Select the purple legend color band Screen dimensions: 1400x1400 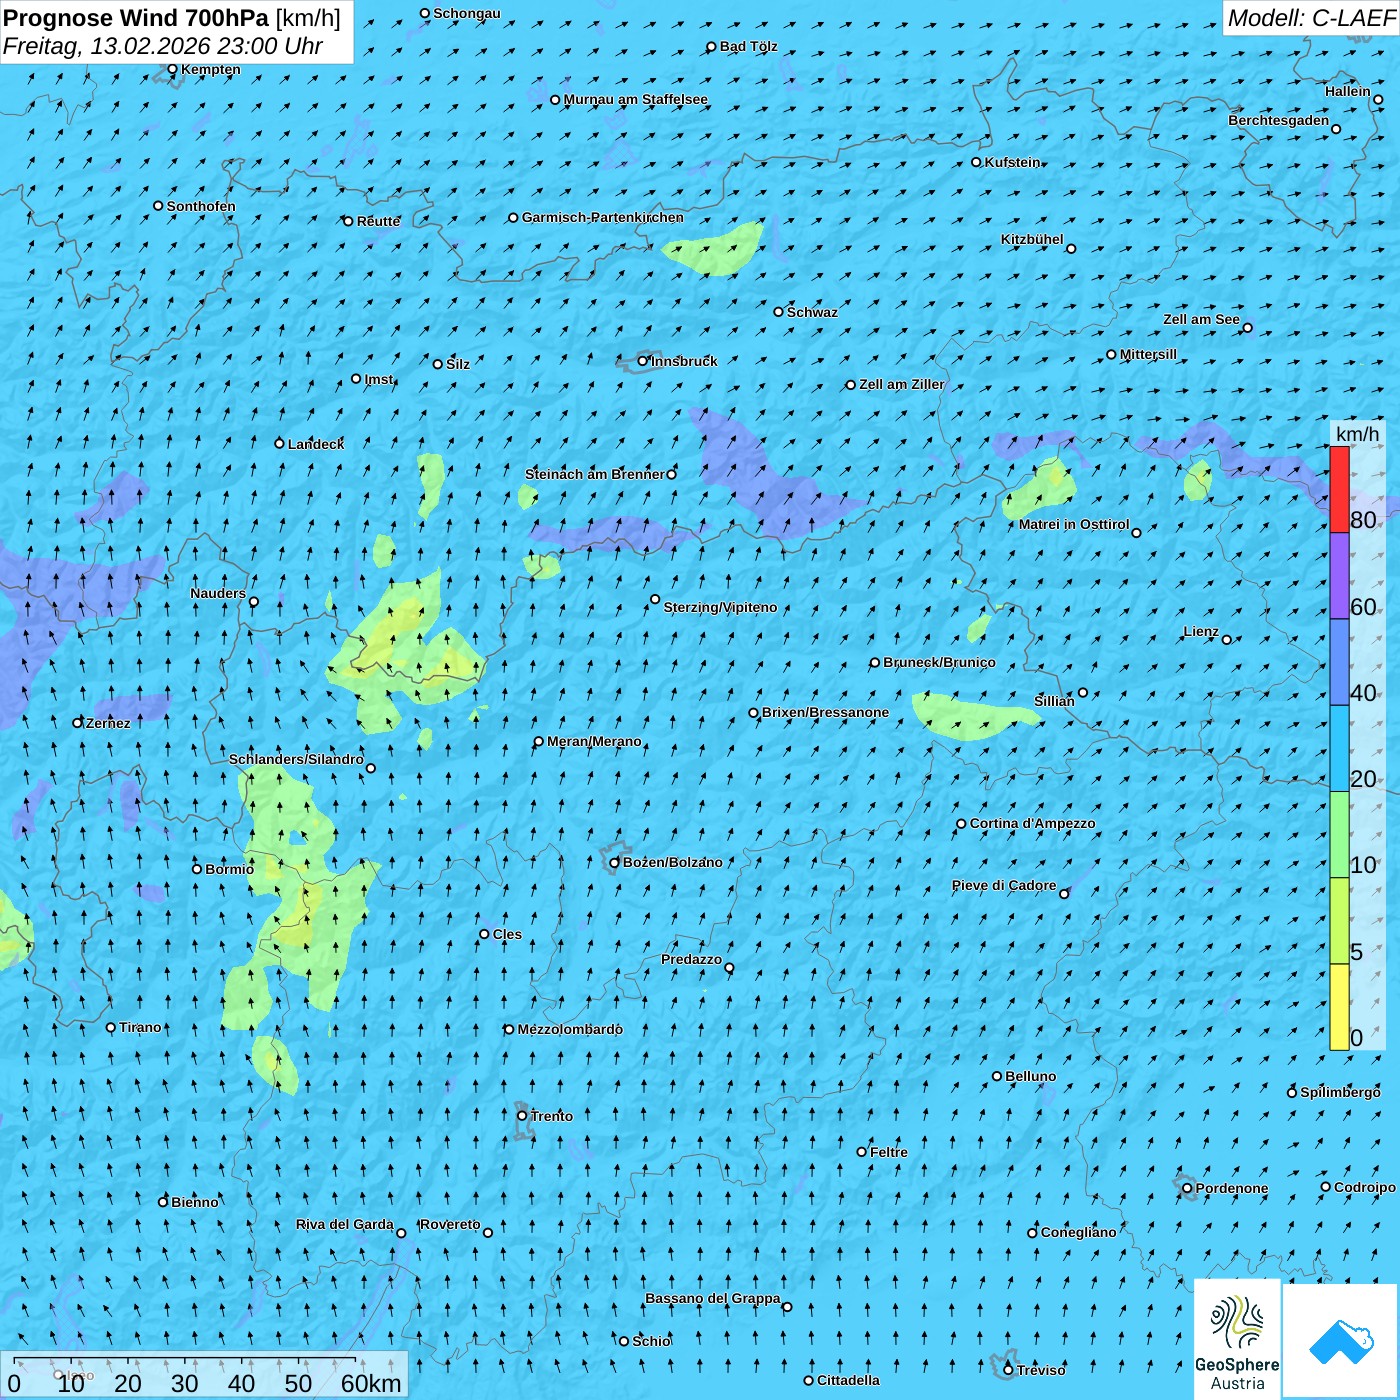[1339, 576]
